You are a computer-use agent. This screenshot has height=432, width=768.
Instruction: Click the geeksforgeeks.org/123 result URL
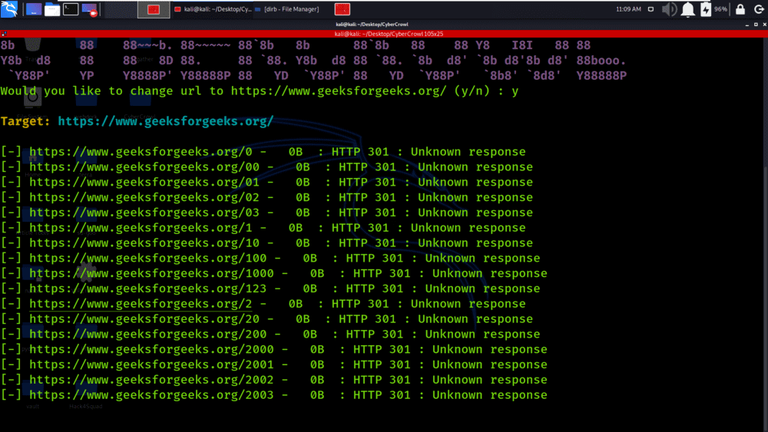pyautogui.click(x=148, y=288)
